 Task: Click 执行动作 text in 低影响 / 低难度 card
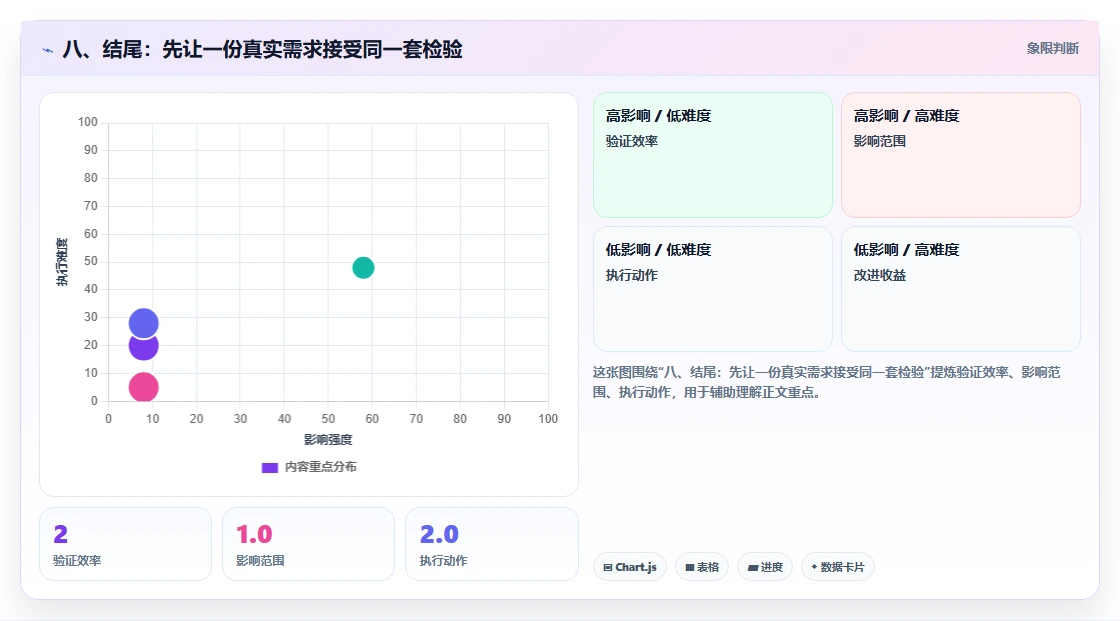(x=631, y=275)
